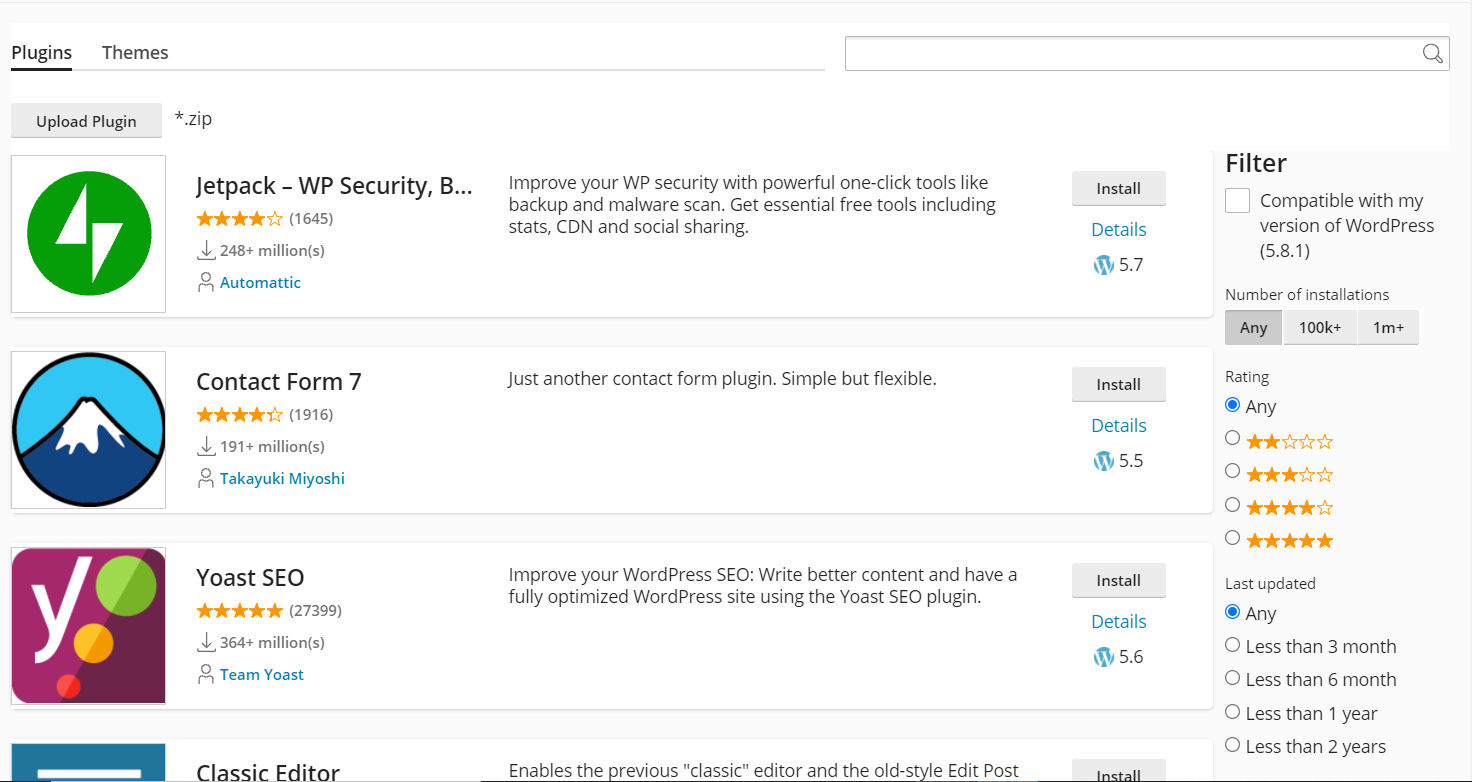Select the Any rating radio button
Viewport: 1472px width, 782px height.
[x=1232, y=405]
